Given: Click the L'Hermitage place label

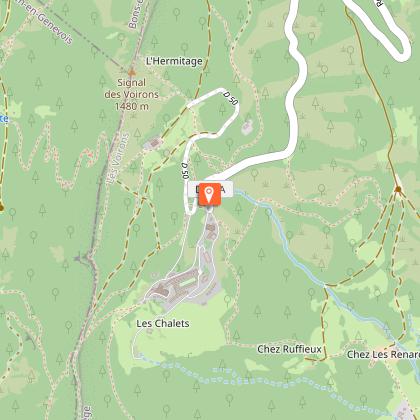Looking at the screenshot, I should 174,61.
